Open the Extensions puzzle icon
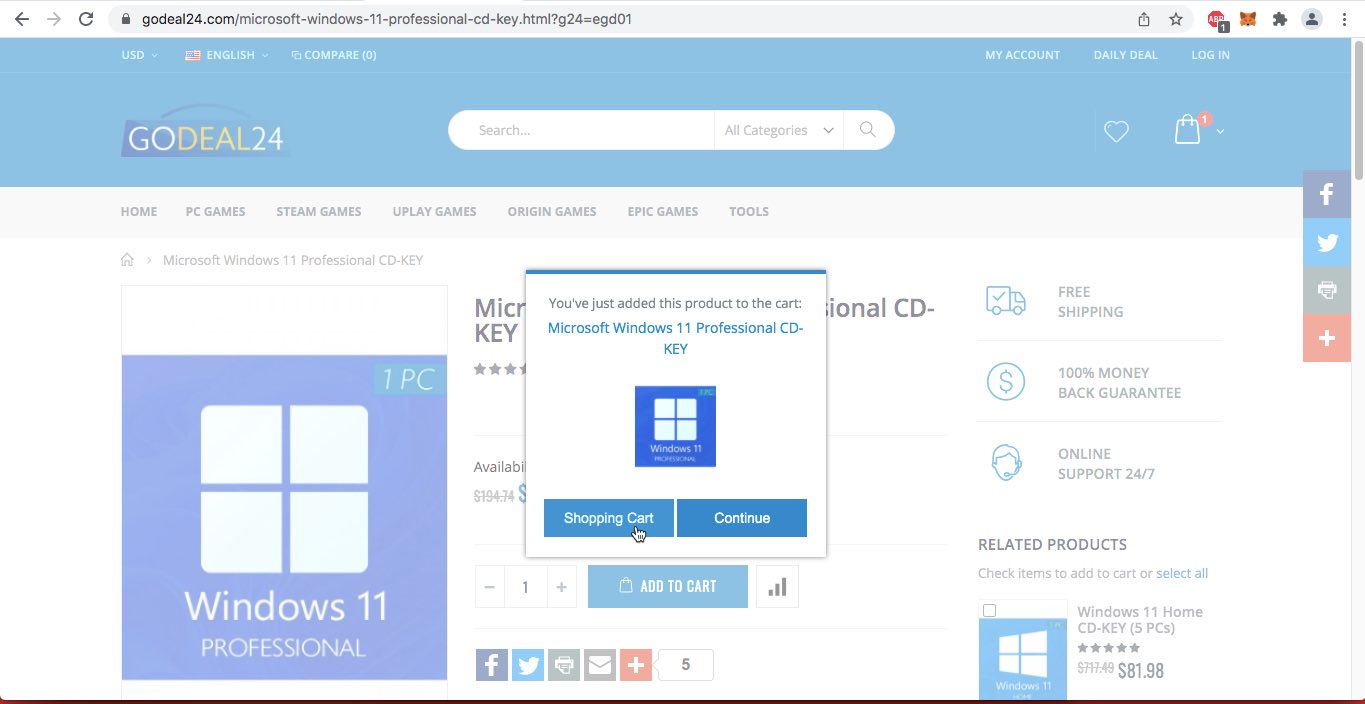The image size is (1365, 704). tap(1279, 19)
